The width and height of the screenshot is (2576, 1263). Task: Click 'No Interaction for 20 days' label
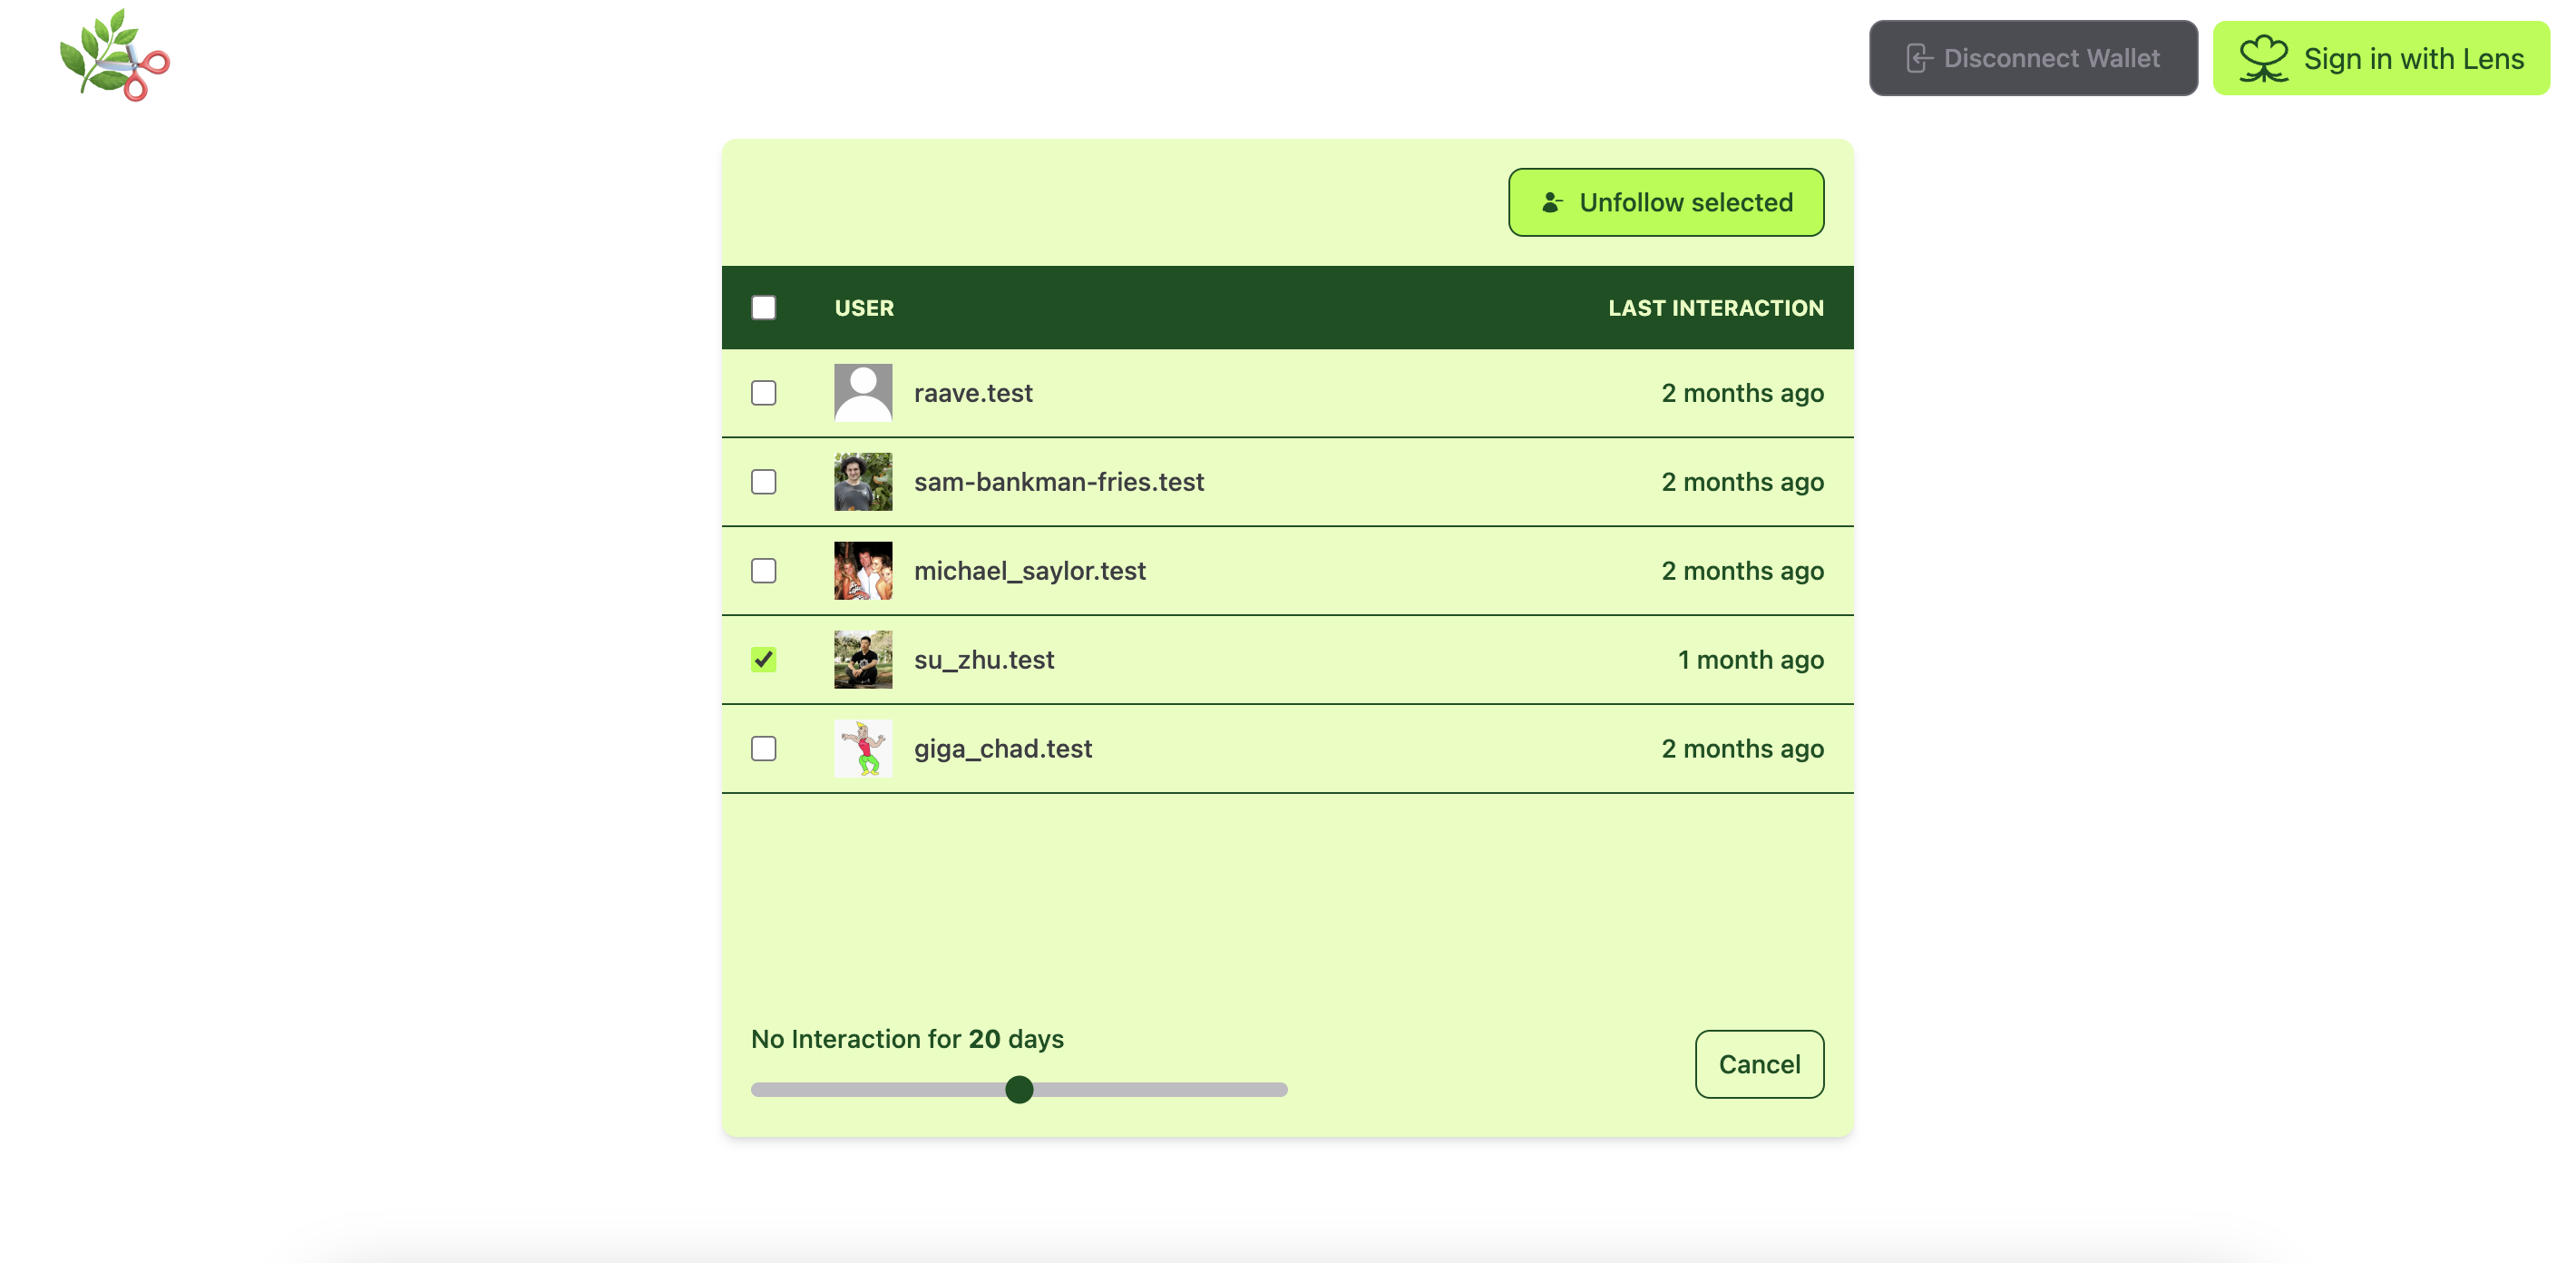point(907,1039)
